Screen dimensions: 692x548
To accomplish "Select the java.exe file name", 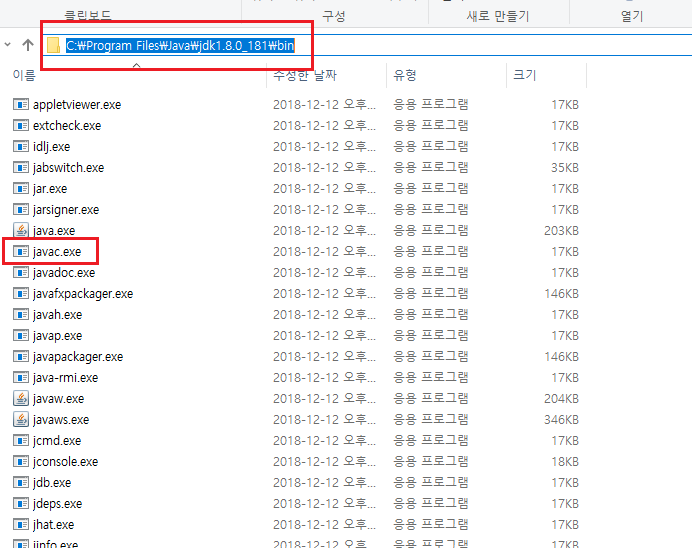I will tap(54, 231).
